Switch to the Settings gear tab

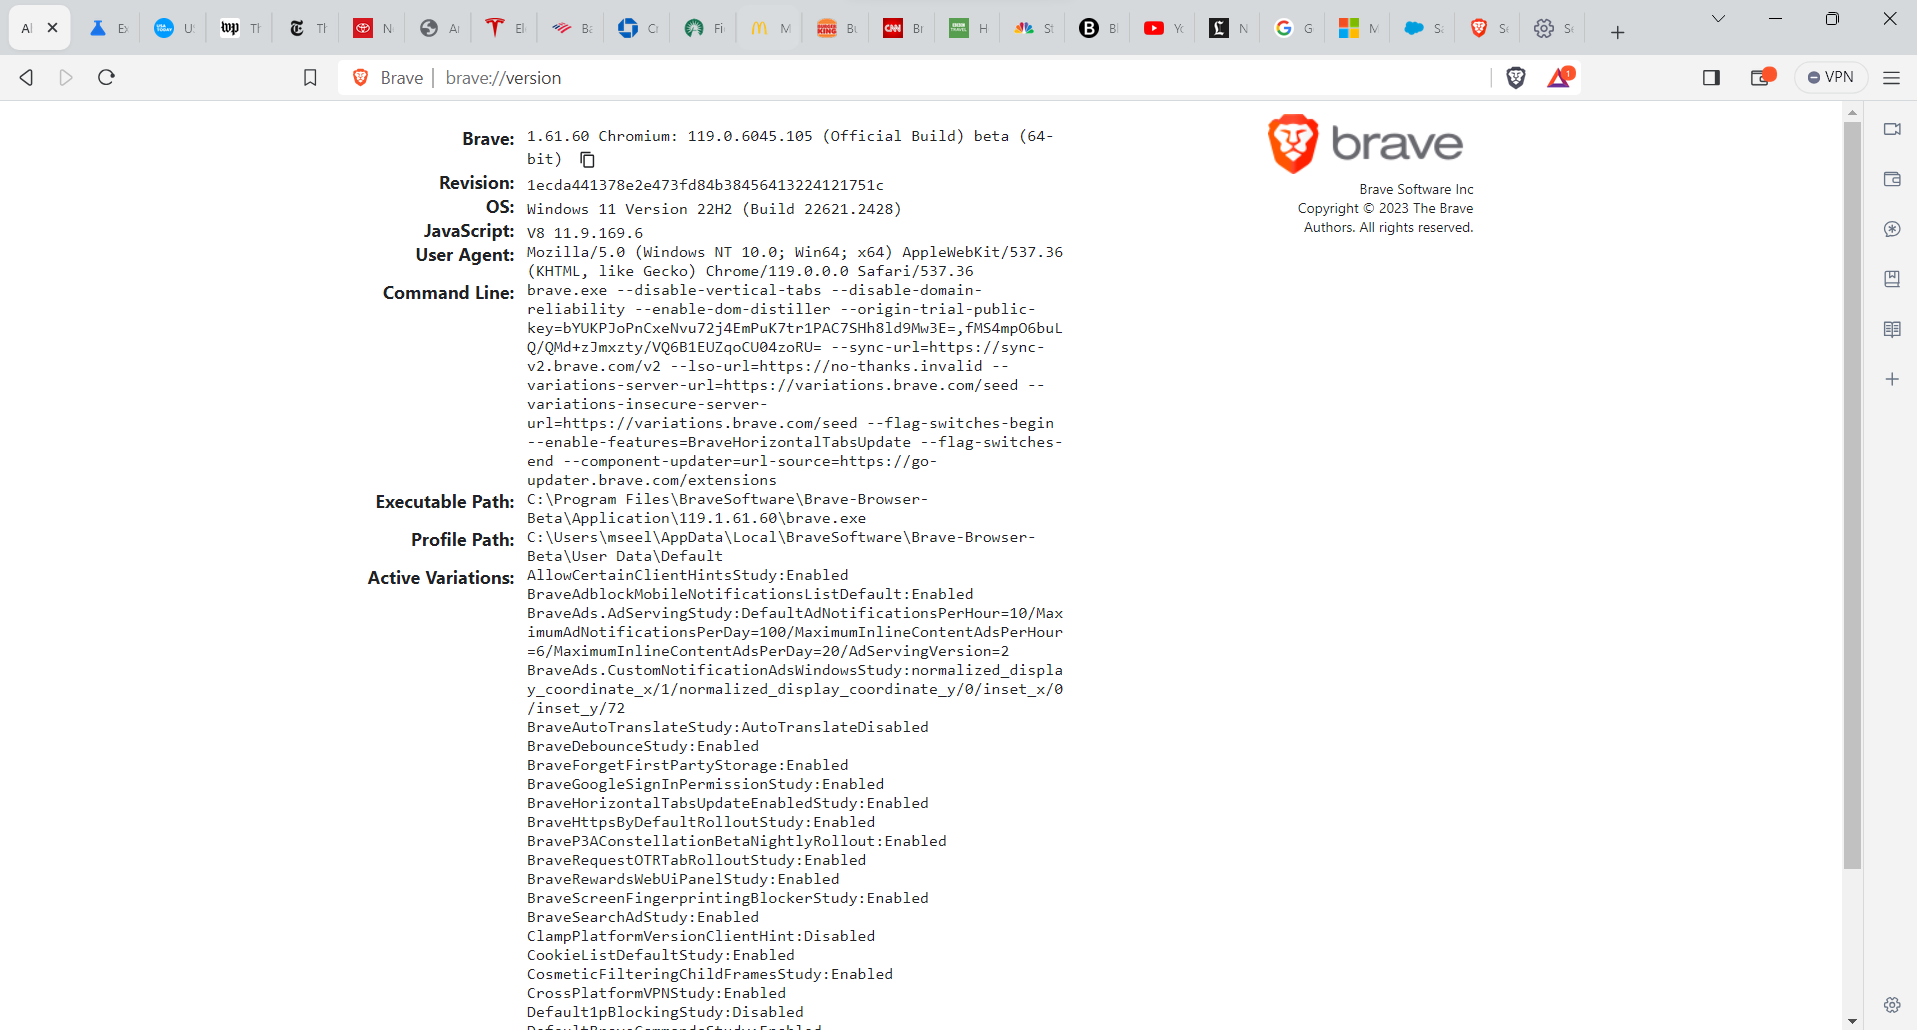pos(1553,28)
